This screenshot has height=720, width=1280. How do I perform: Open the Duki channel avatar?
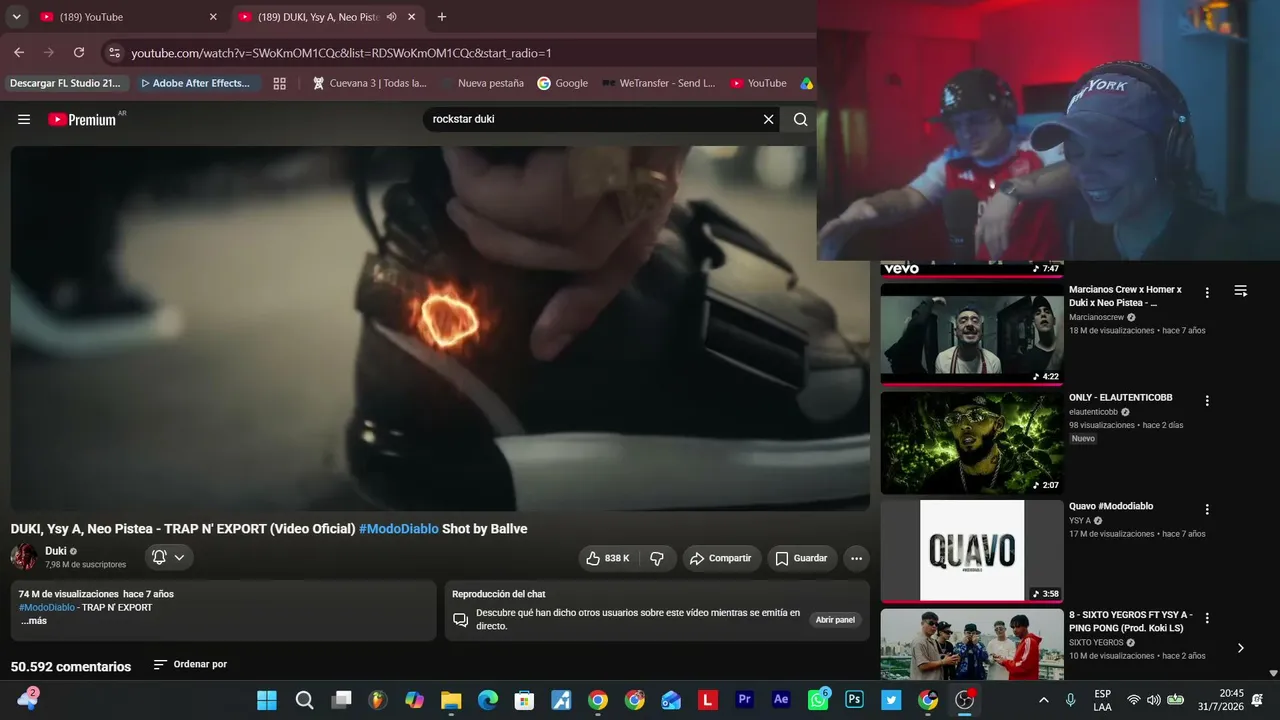coord(24,557)
